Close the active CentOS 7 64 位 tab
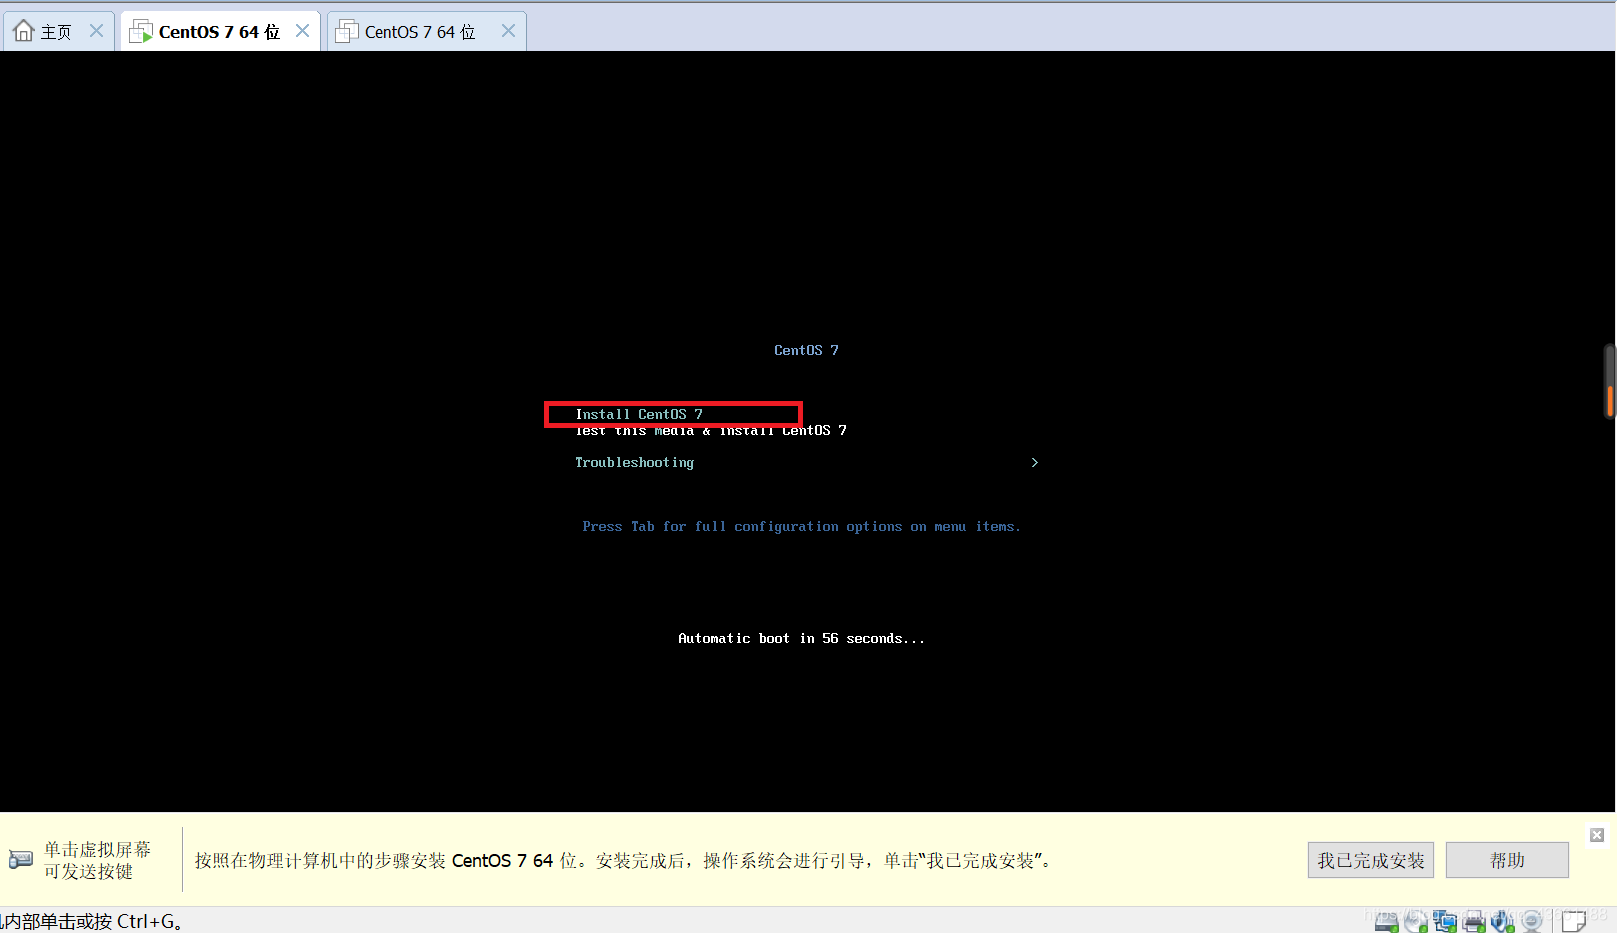 (x=302, y=31)
